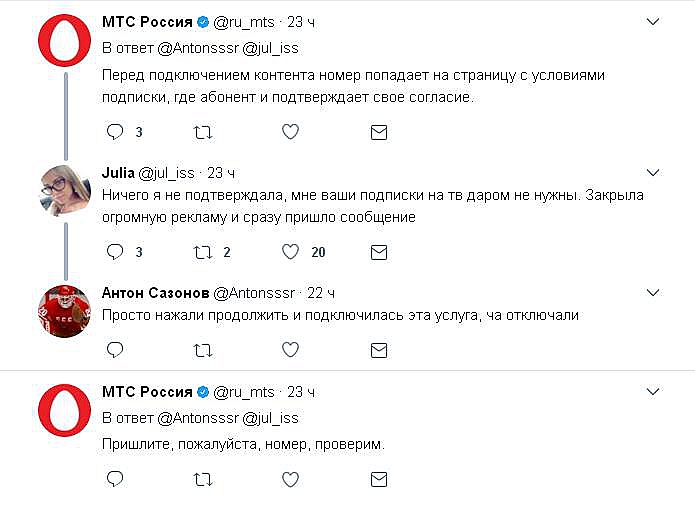
Task: Like Антон Сазонов's tweet
Action: pos(290,350)
